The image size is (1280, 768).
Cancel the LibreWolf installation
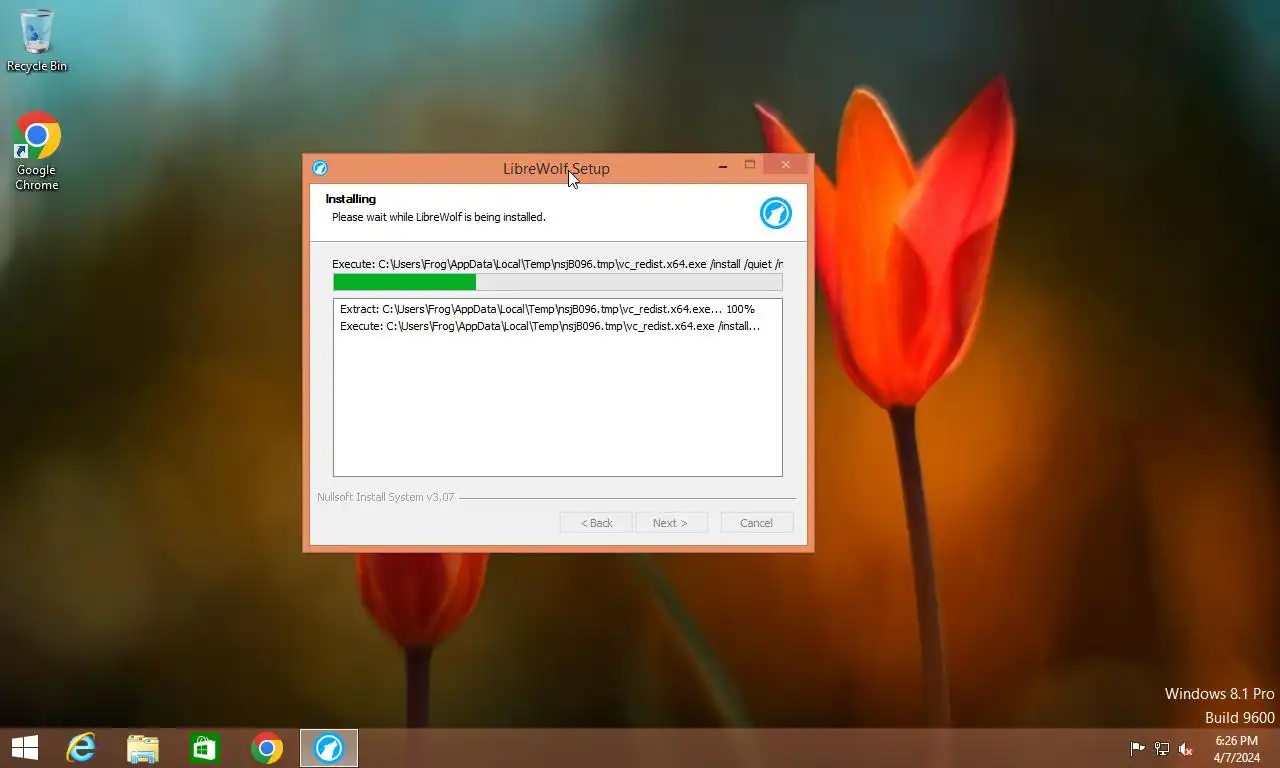click(x=757, y=523)
